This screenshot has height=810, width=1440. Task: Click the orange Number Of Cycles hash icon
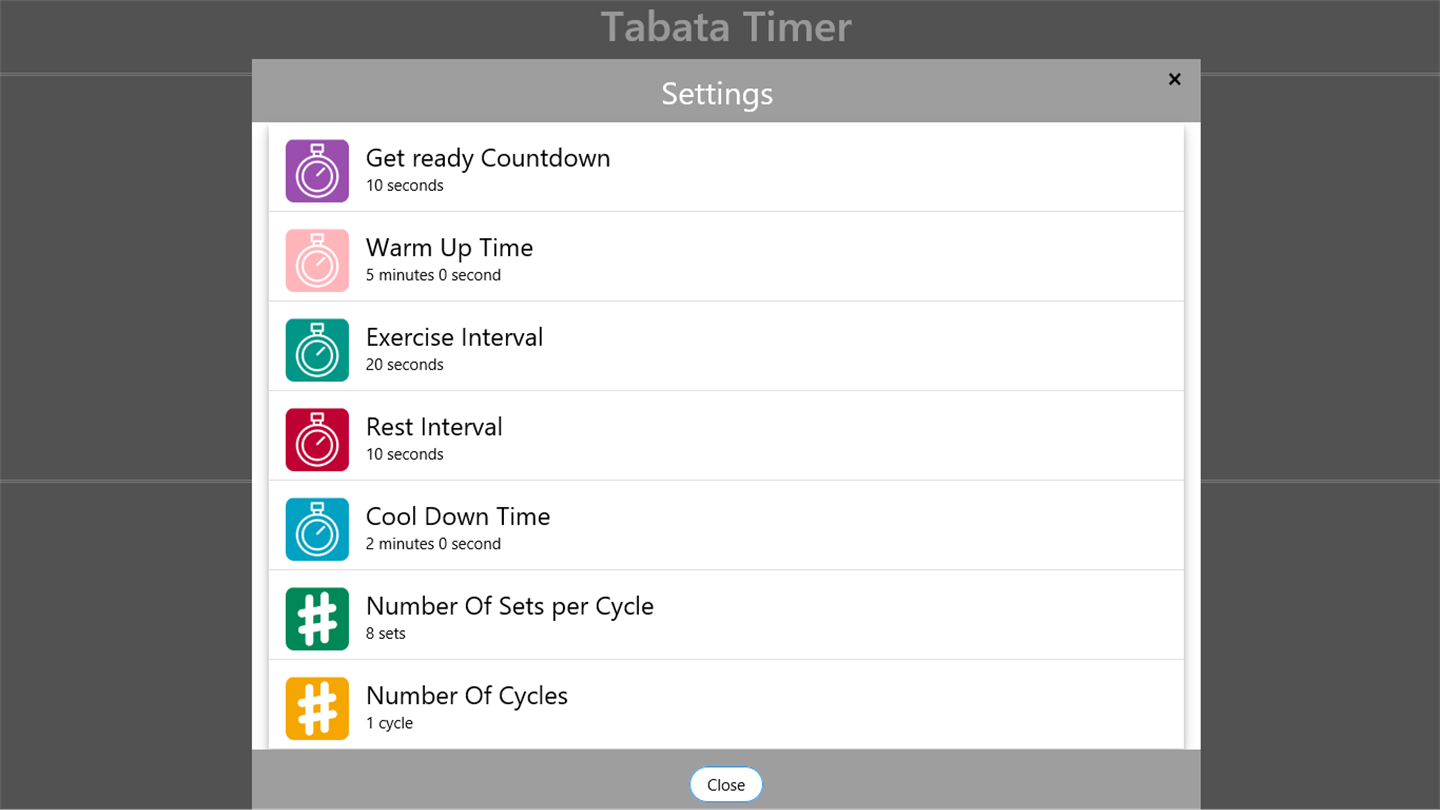tap(317, 708)
